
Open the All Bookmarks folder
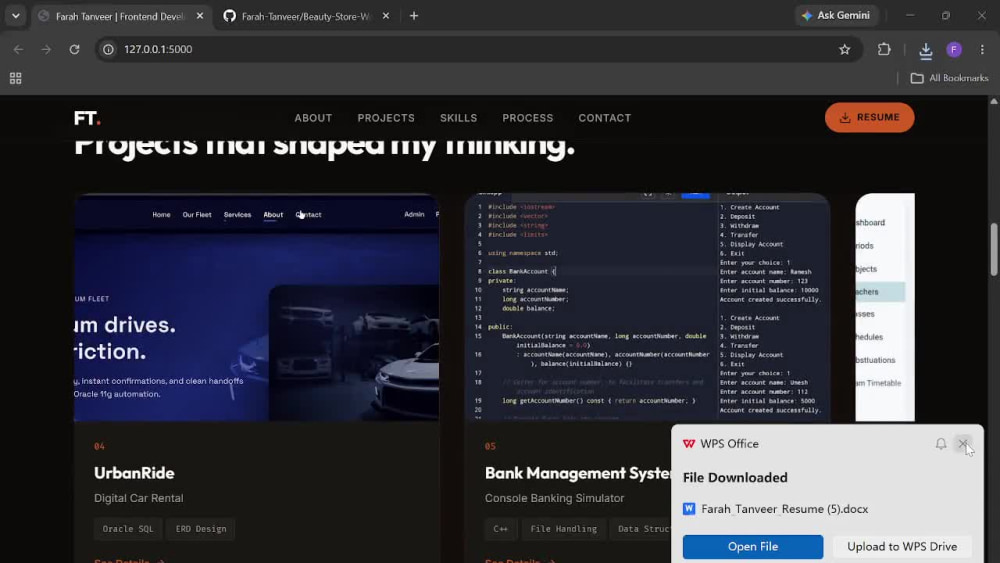(x=949, y=78)
